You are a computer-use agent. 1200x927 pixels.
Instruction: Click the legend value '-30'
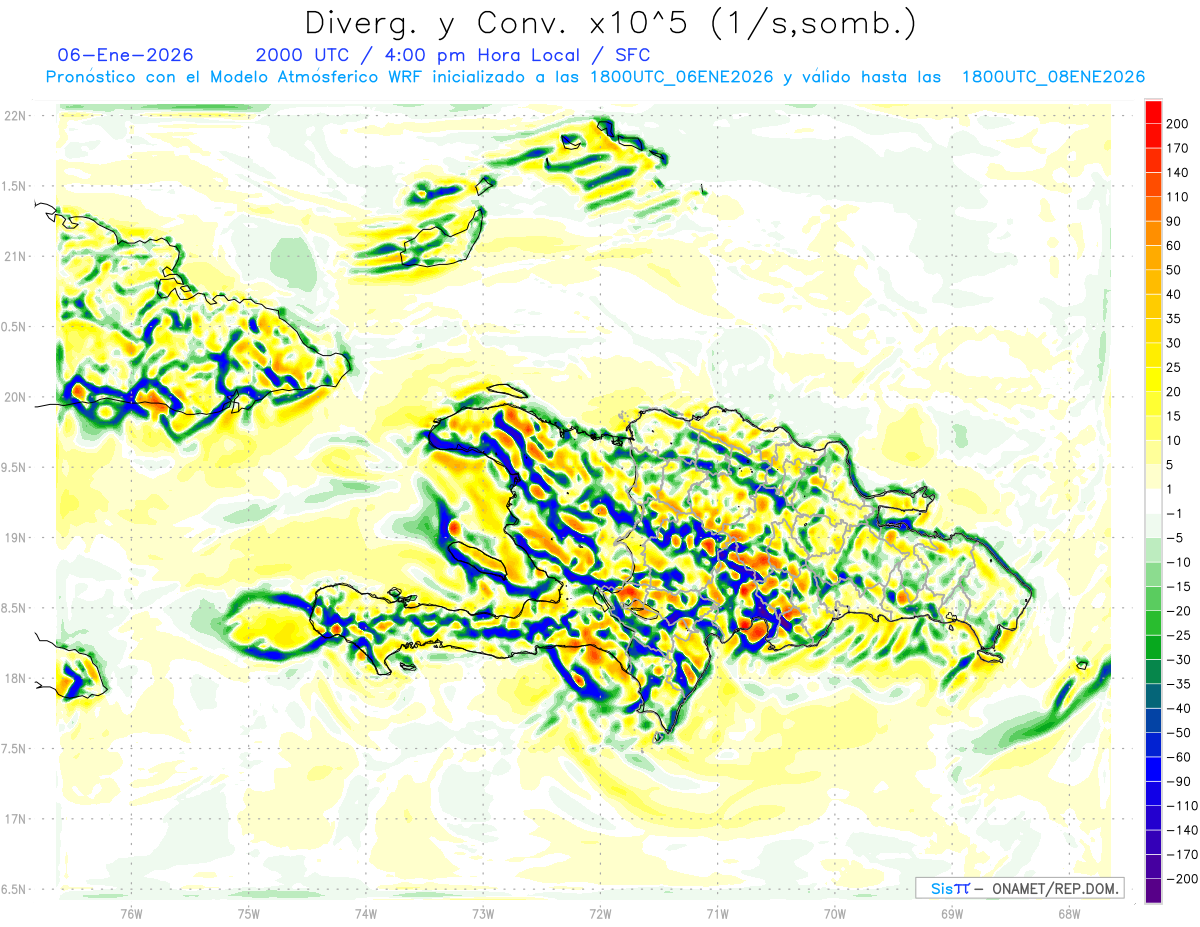pos(1179,659)
